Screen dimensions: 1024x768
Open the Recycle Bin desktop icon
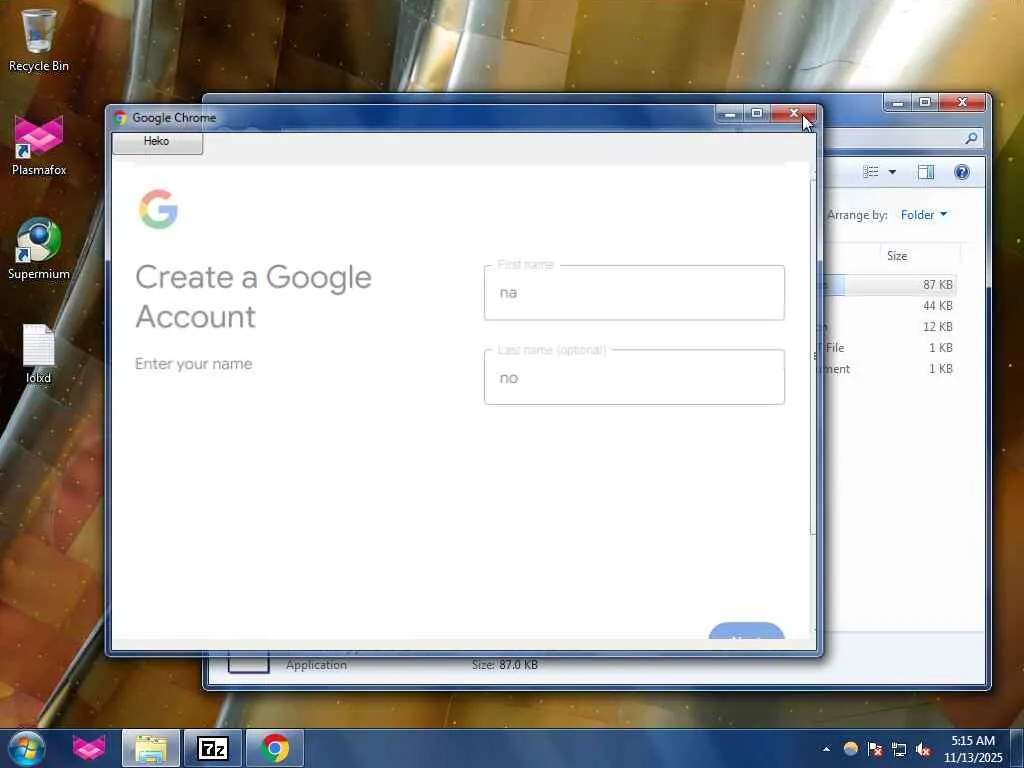point(38,39)
